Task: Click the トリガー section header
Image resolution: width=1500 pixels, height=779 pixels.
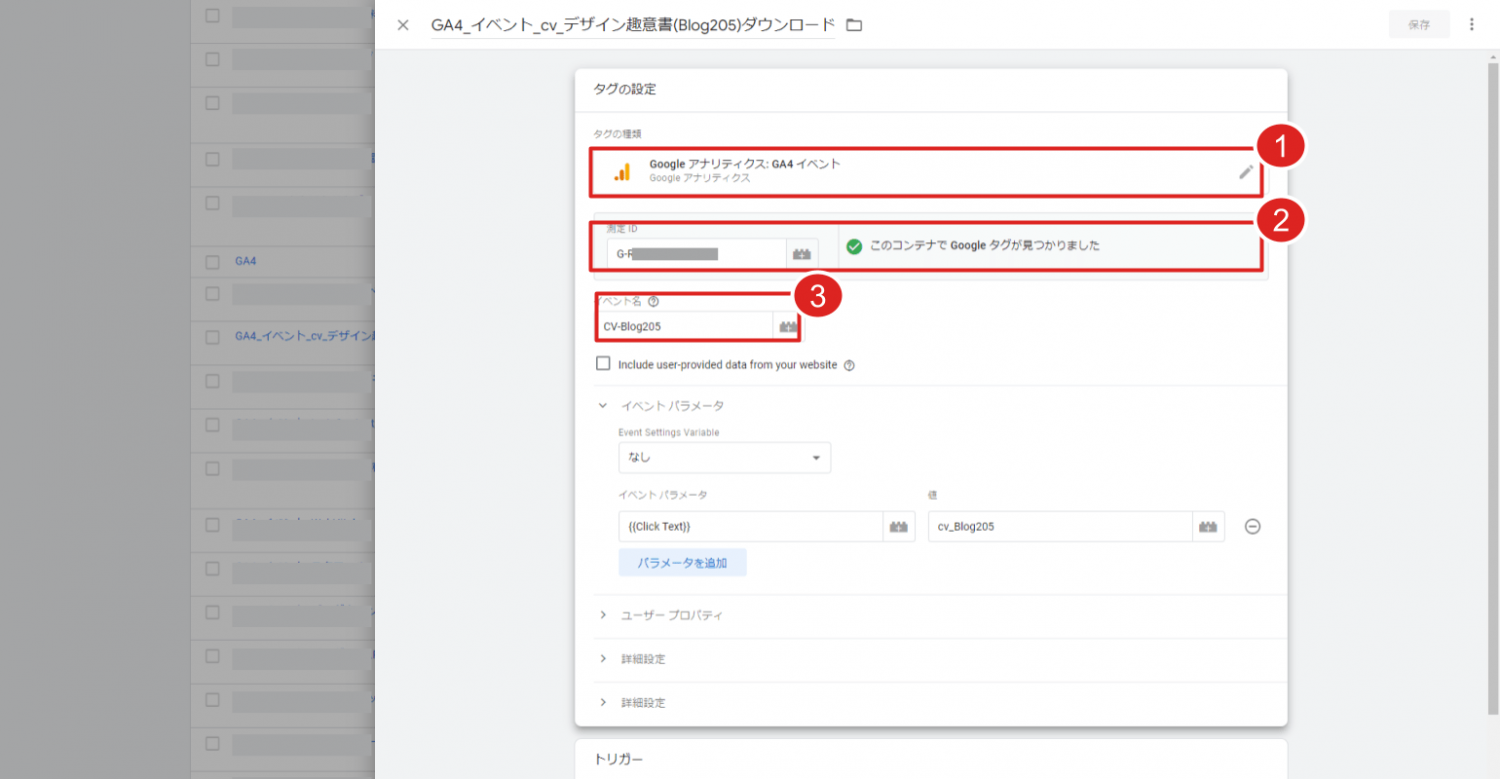Action: 618,760
